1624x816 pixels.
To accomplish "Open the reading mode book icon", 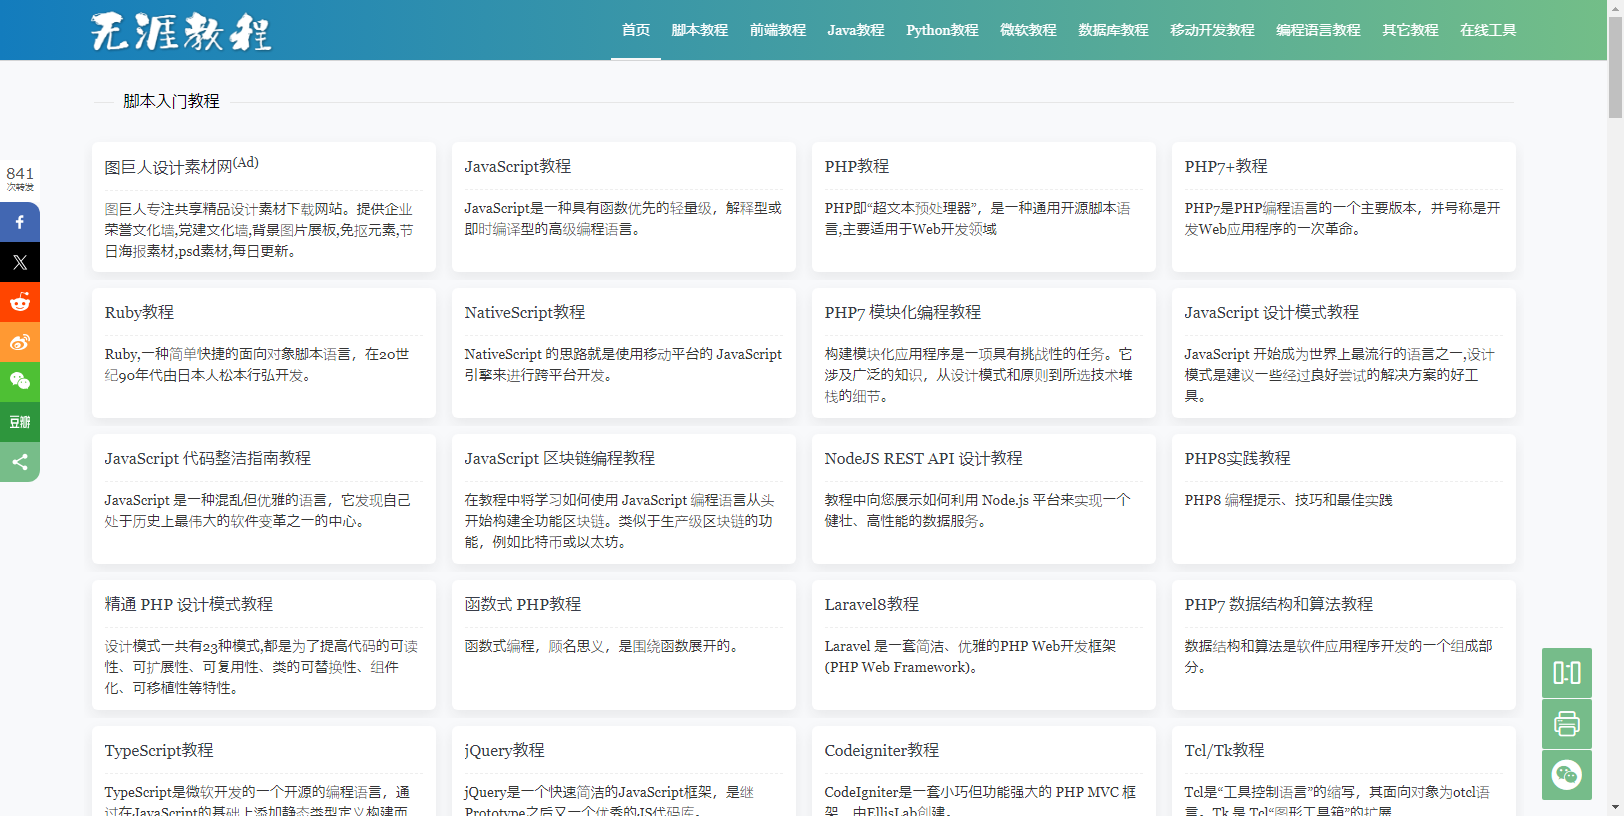I will click(1567, 673).
